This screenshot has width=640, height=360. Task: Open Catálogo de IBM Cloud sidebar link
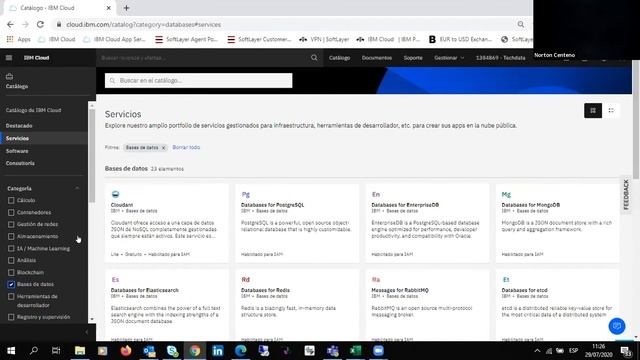[33, 110]
